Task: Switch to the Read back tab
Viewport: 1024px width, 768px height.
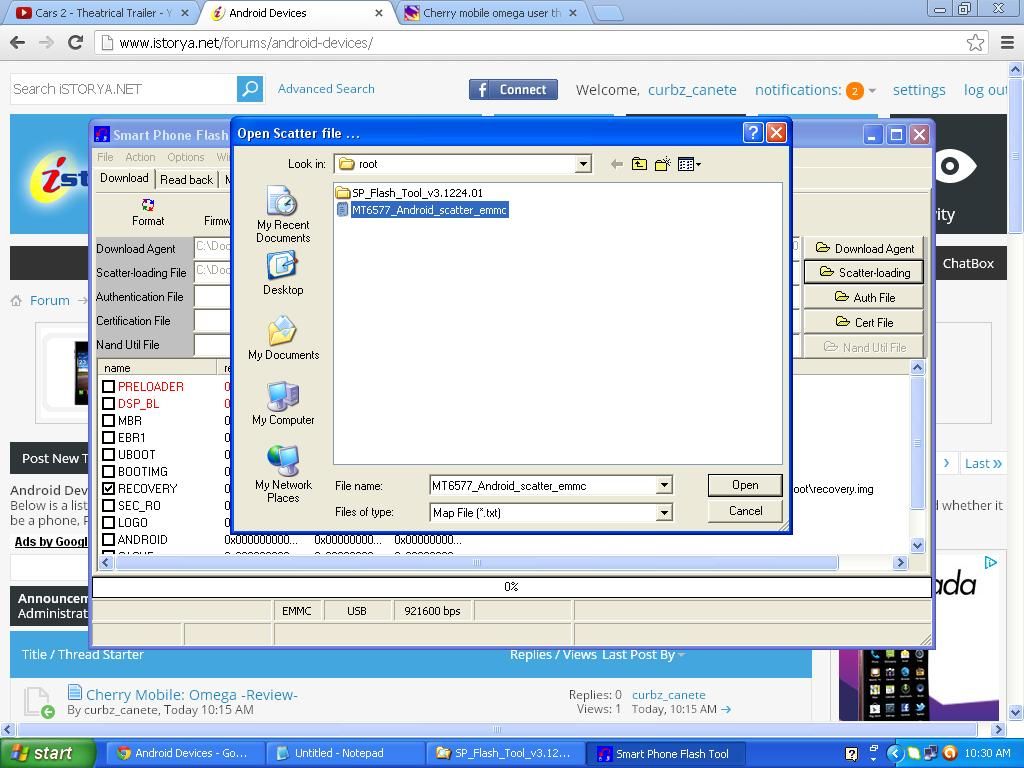Action: [186, 180]
